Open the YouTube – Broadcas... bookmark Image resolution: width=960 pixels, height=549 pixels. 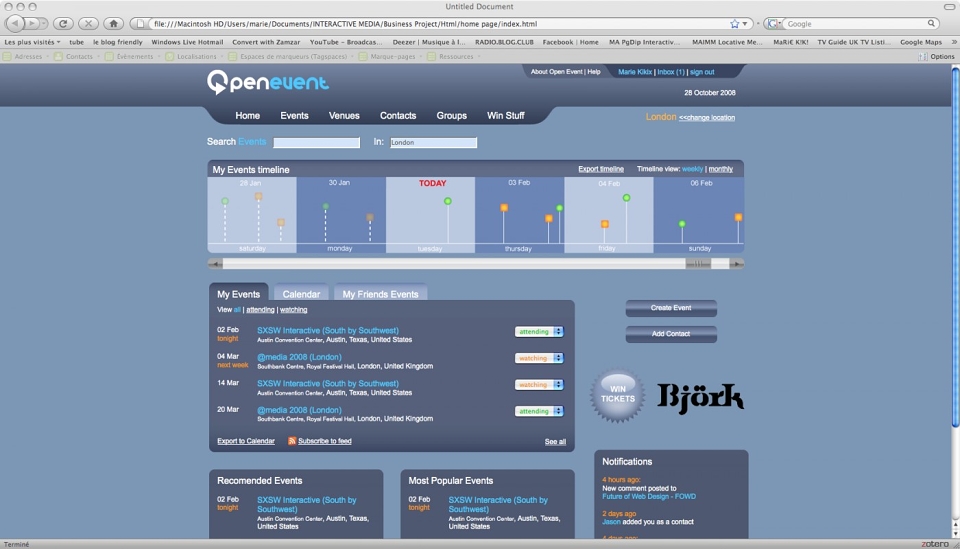pyautogui.click(x=346, y=42)
